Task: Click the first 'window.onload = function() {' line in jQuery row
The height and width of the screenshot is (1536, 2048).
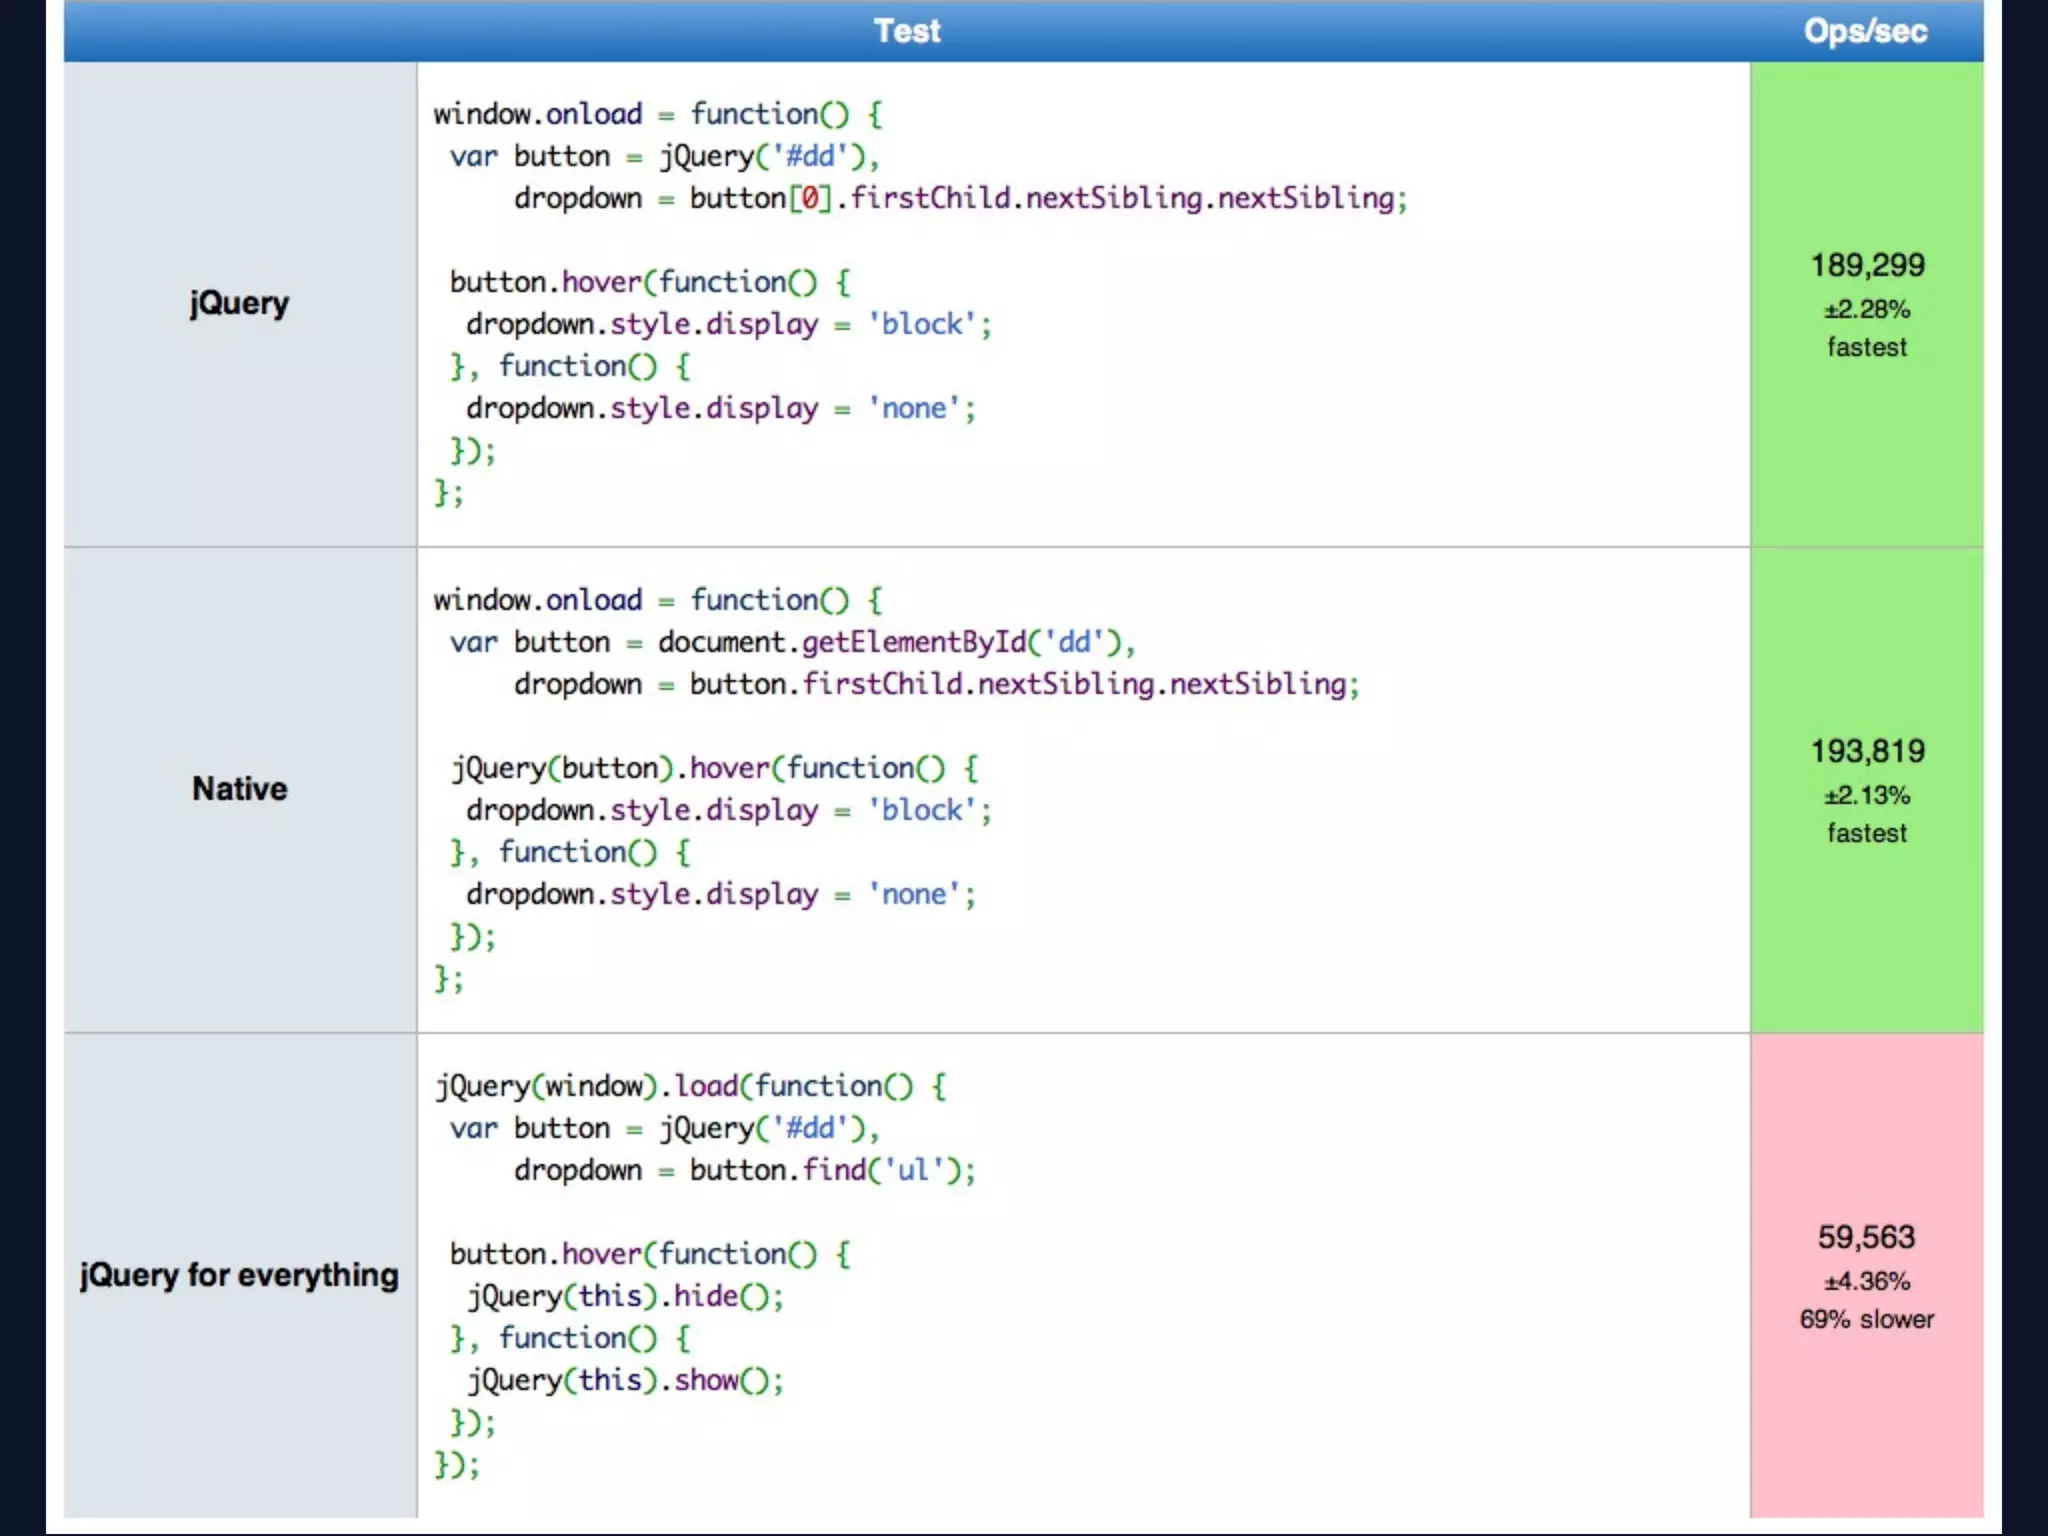Action: point(658,114)
